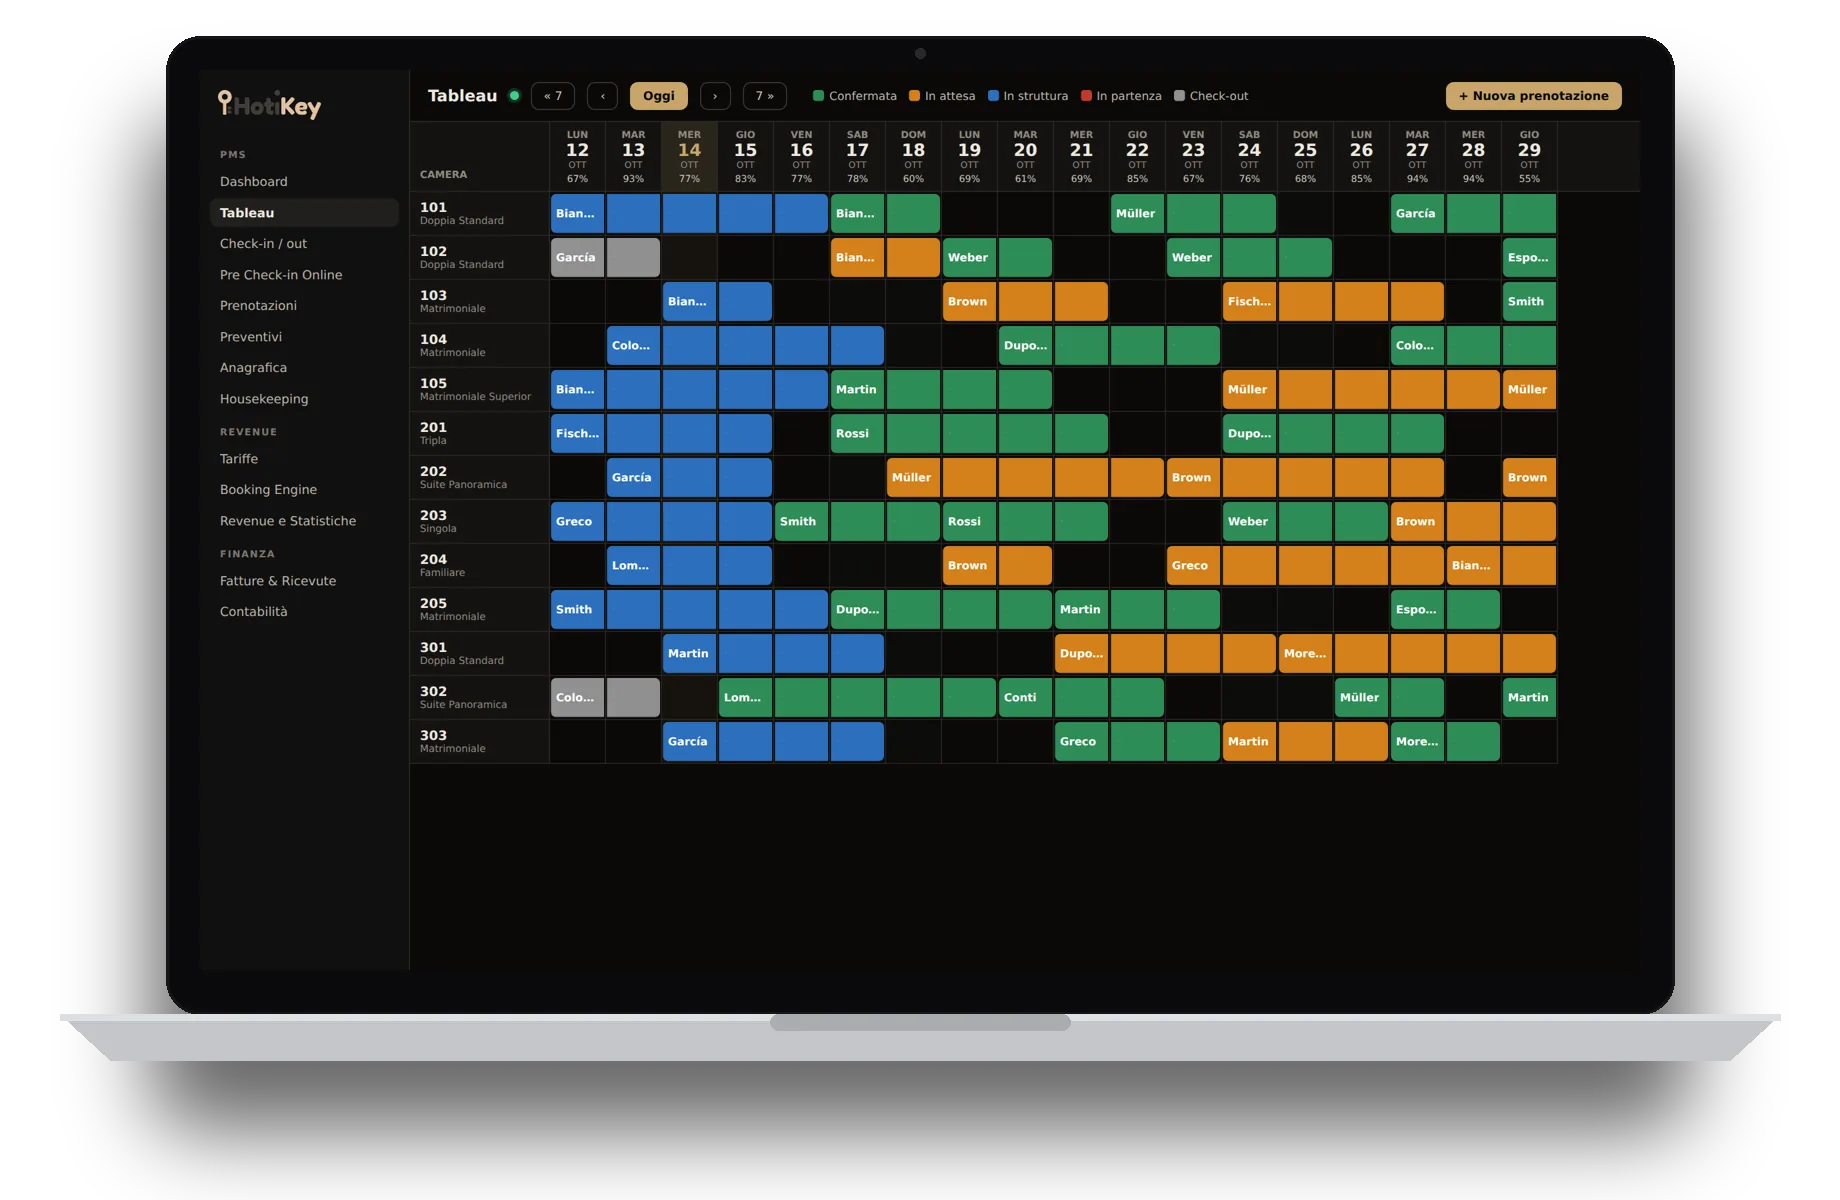Click the Confermata legend green swatch
This screenshot has height=1200, width=1840.
(818, 96)
